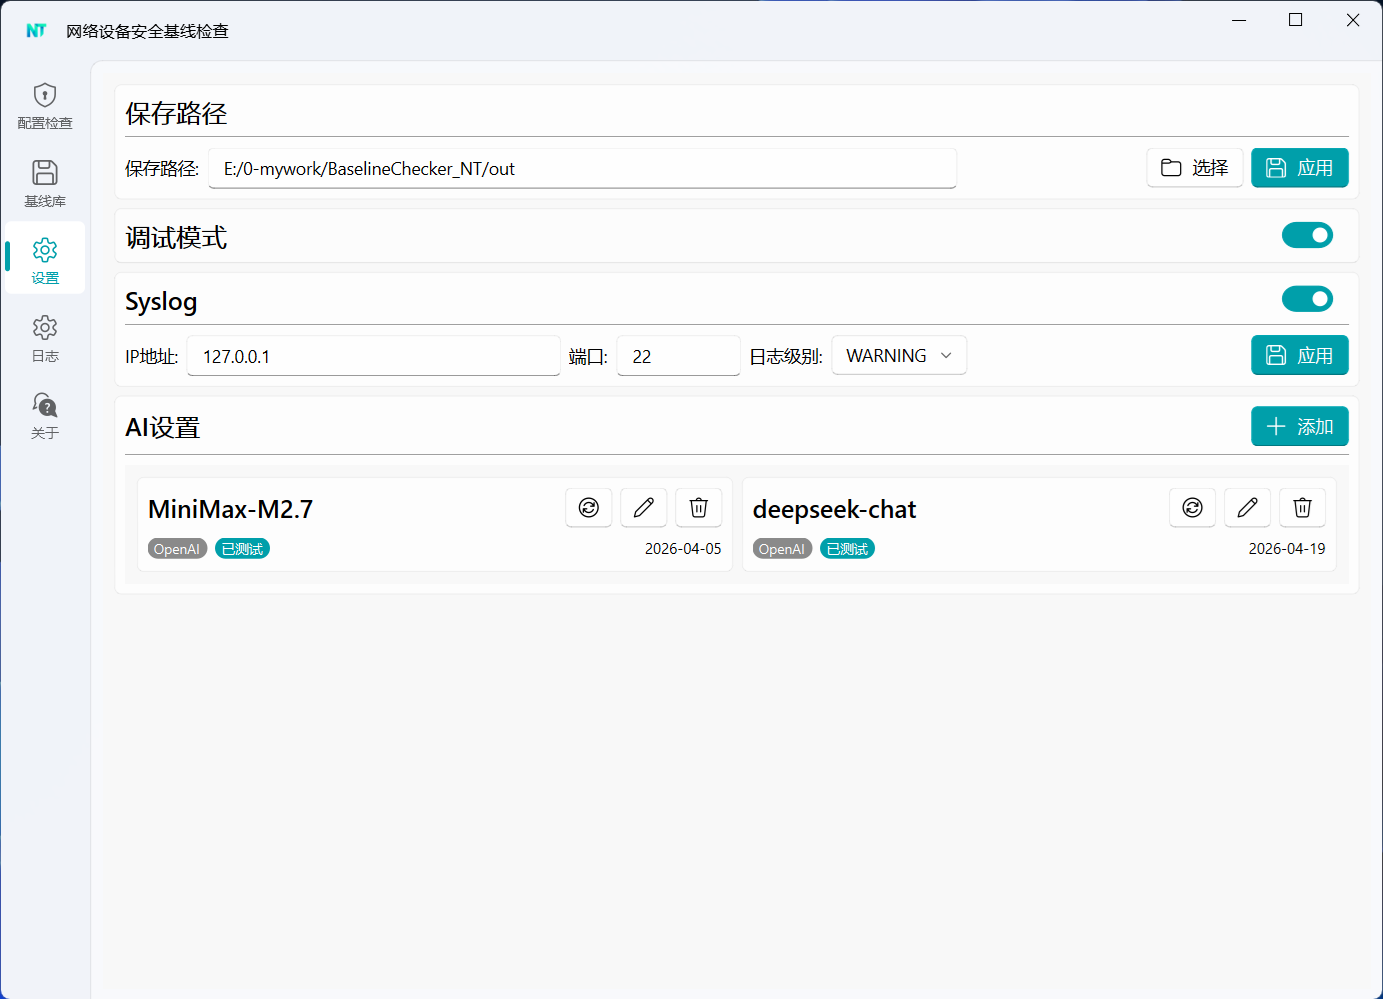Click the date 2026-04-05
Image resolution: width=1383 pixels, height=999 pixels.
click(x=683, y=549)
